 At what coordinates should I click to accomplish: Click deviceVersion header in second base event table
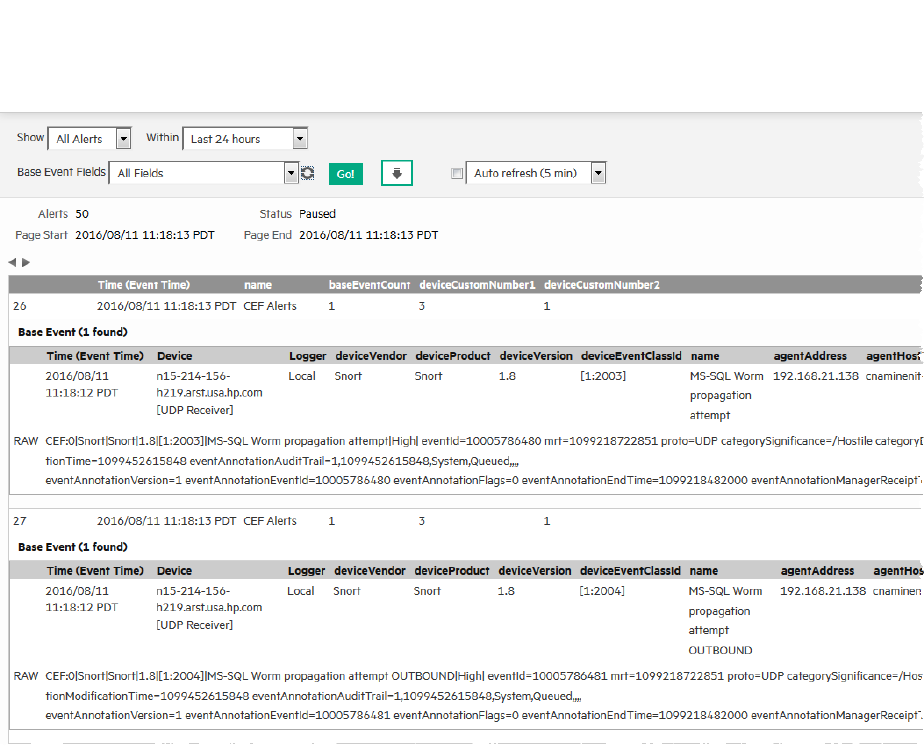(x=535, y=571)
